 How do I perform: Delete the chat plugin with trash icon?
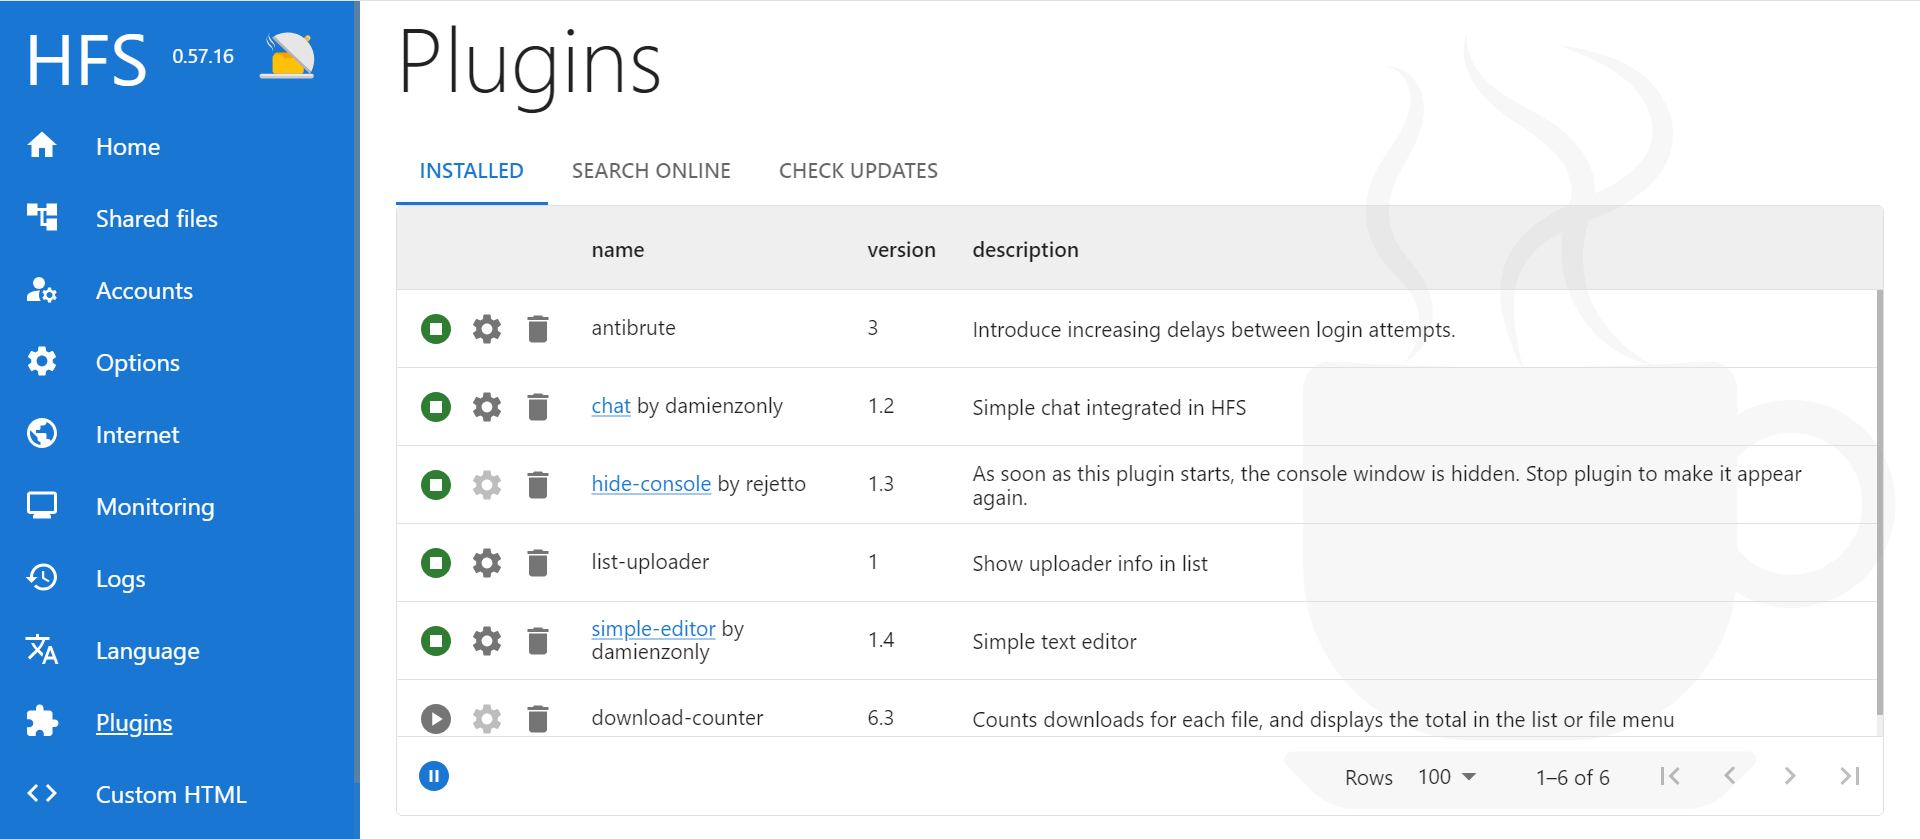[538, 407]
